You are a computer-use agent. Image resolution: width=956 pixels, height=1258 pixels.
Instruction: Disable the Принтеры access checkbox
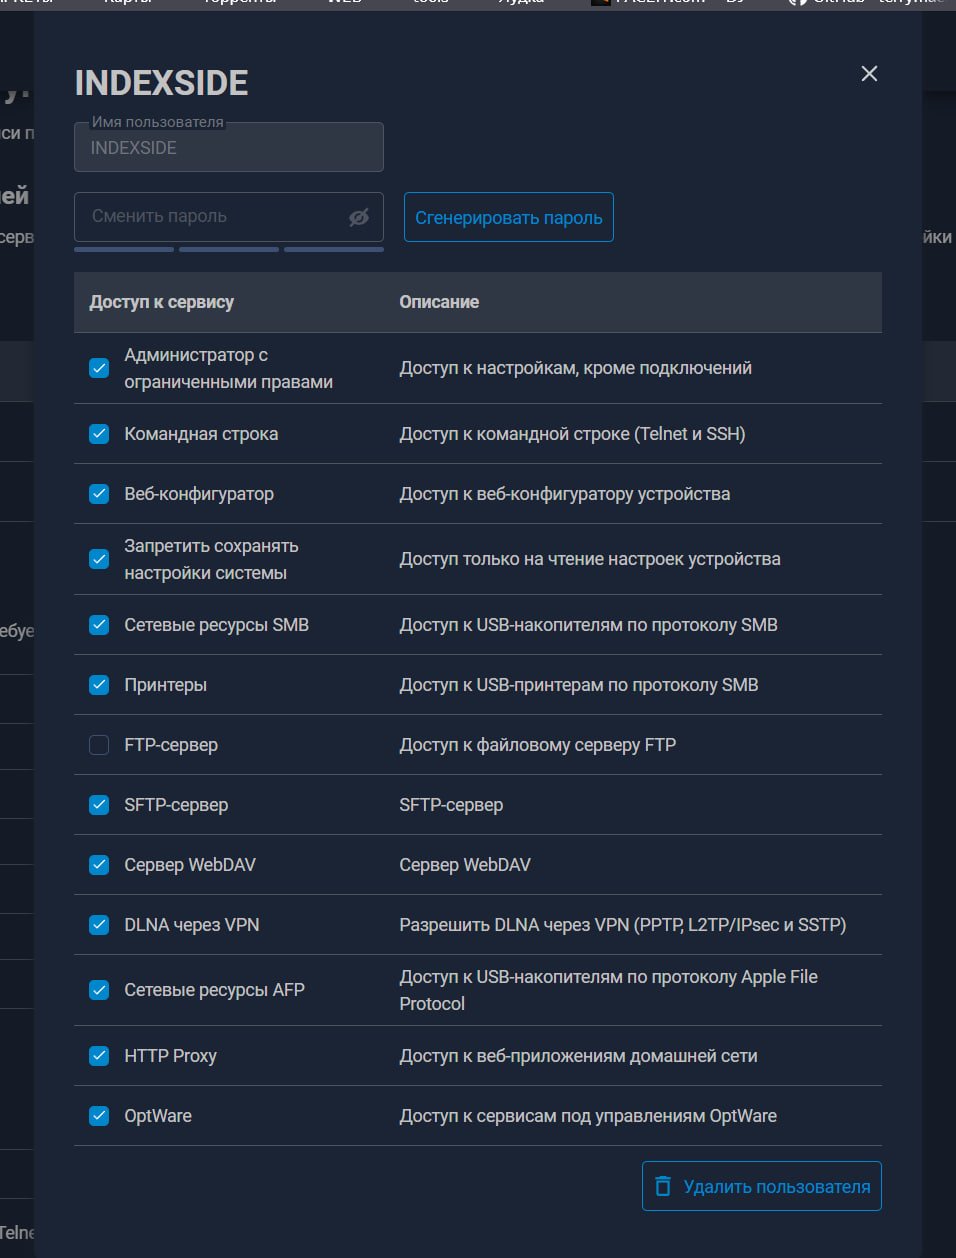99,685
